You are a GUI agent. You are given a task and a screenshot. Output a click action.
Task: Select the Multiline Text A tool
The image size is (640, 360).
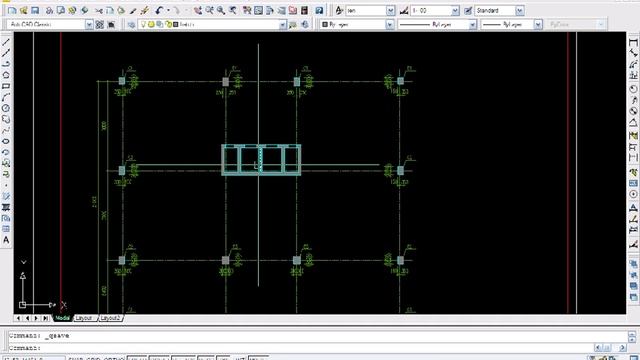6,240
